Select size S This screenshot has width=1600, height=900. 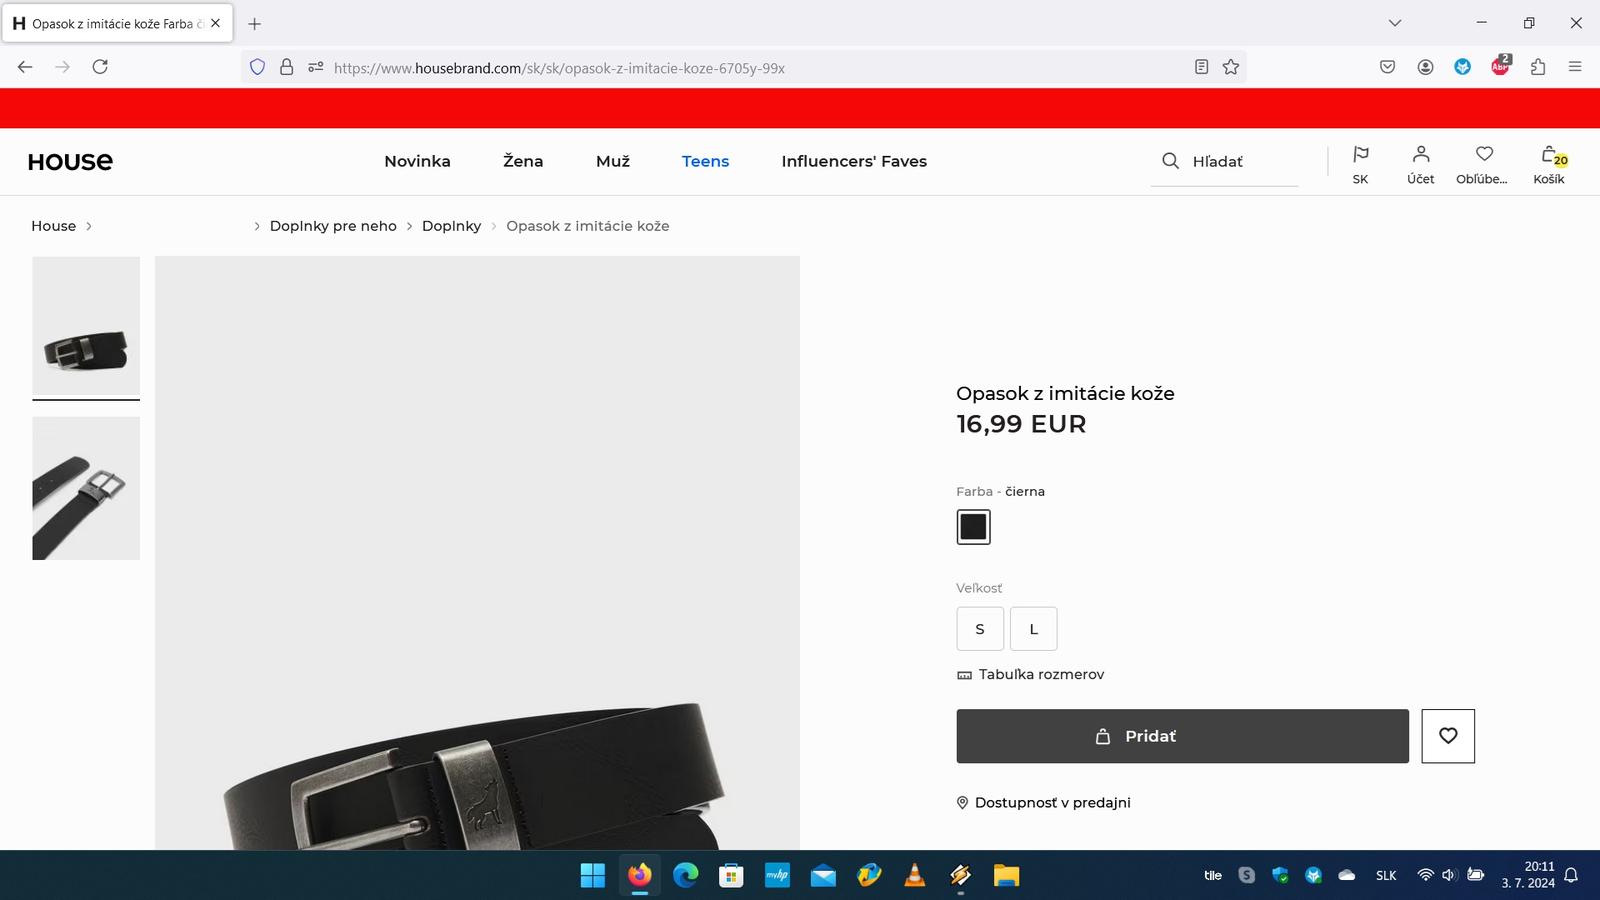tap(979, 629)
